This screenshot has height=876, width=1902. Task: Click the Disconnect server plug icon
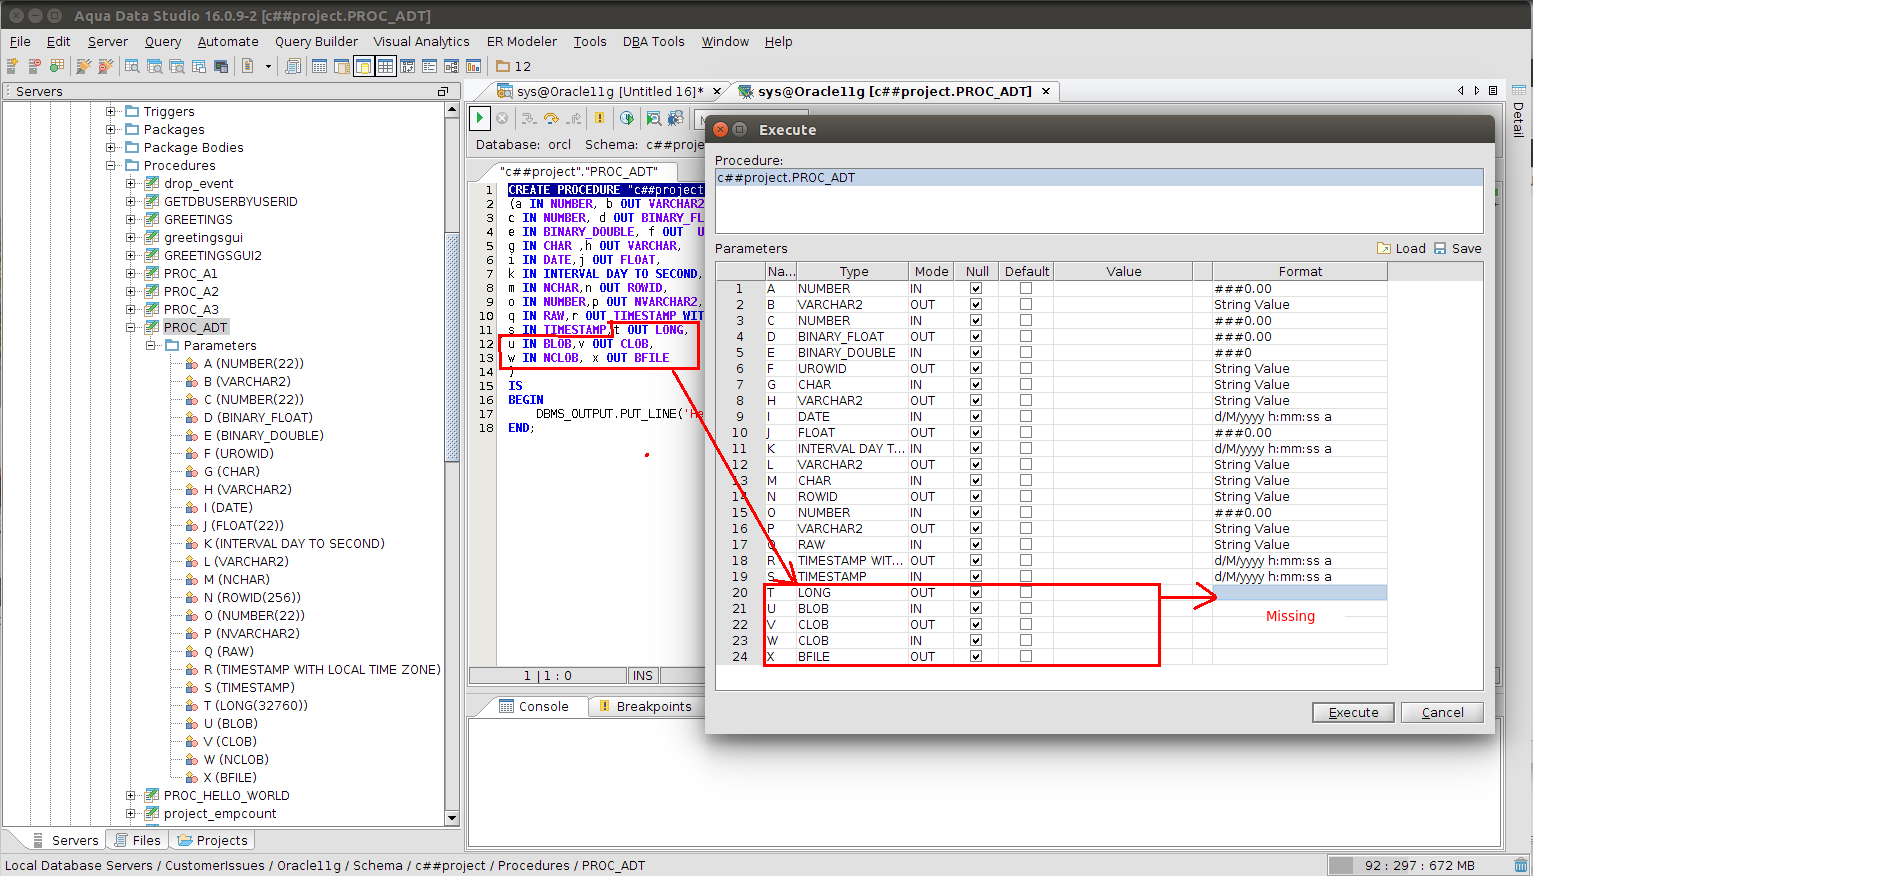[x=105, y=66]
